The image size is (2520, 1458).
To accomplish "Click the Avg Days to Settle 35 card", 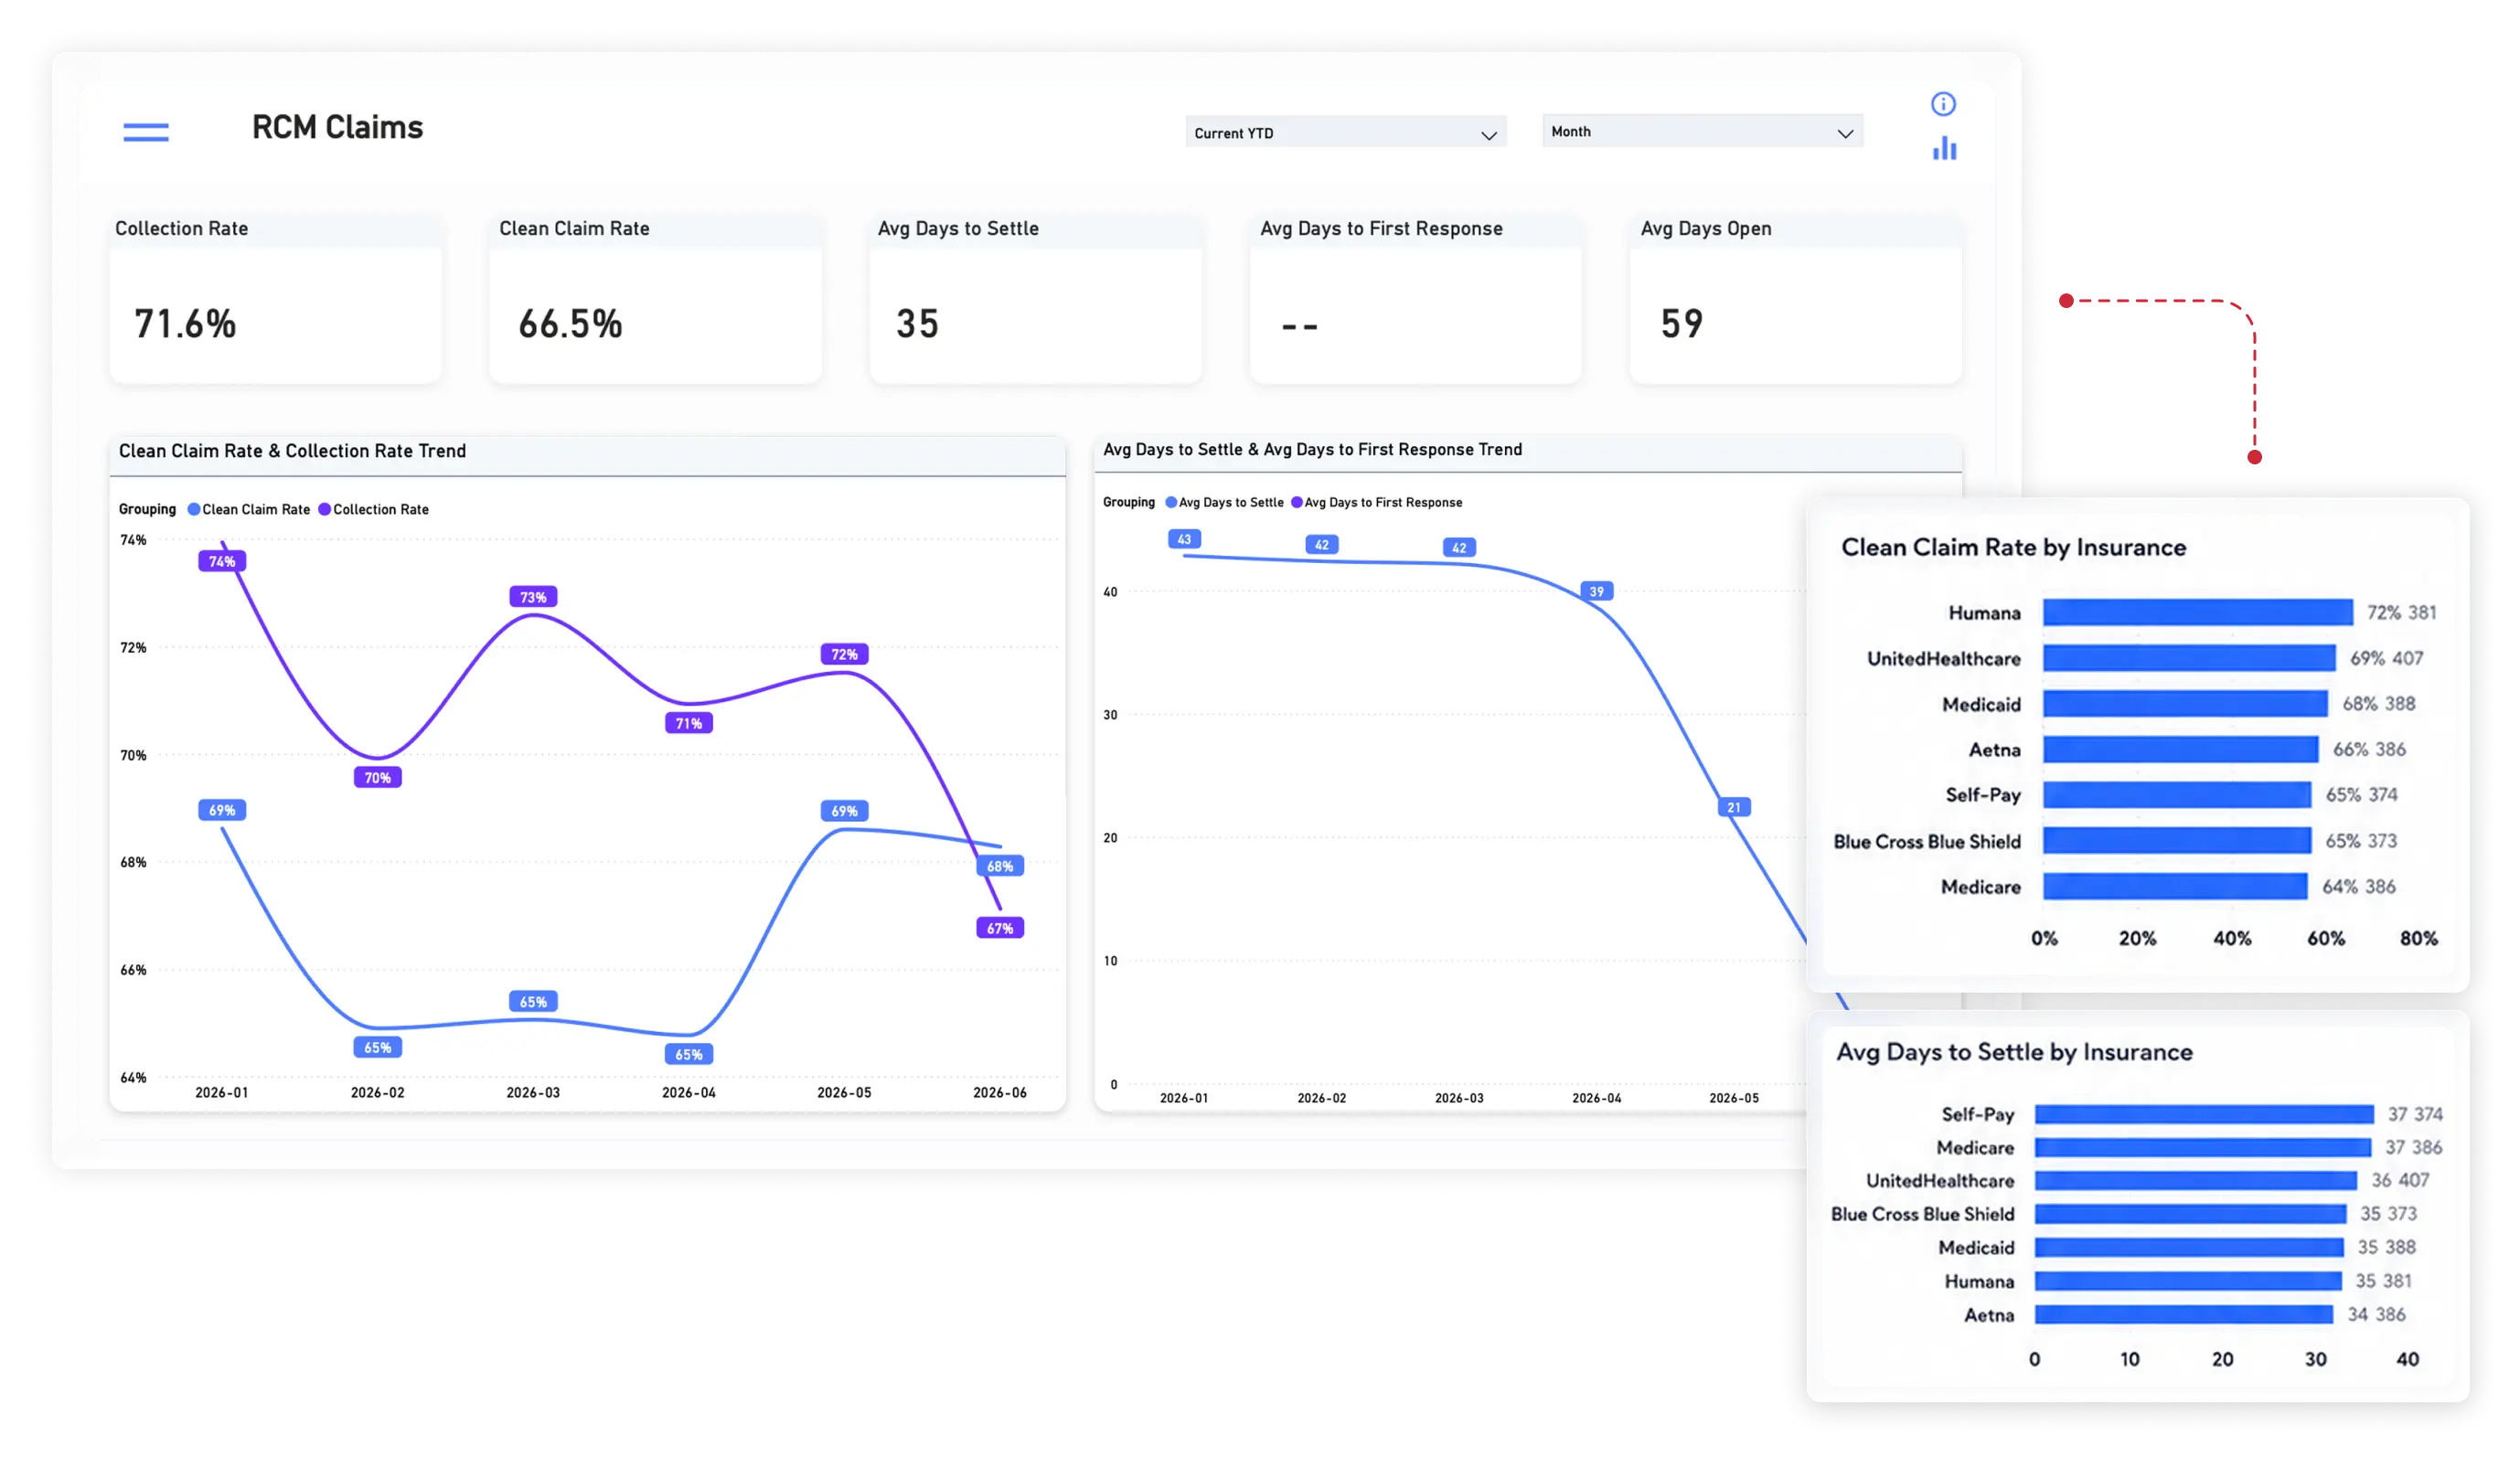I will pyautogui.click(x=1036, y=298).
